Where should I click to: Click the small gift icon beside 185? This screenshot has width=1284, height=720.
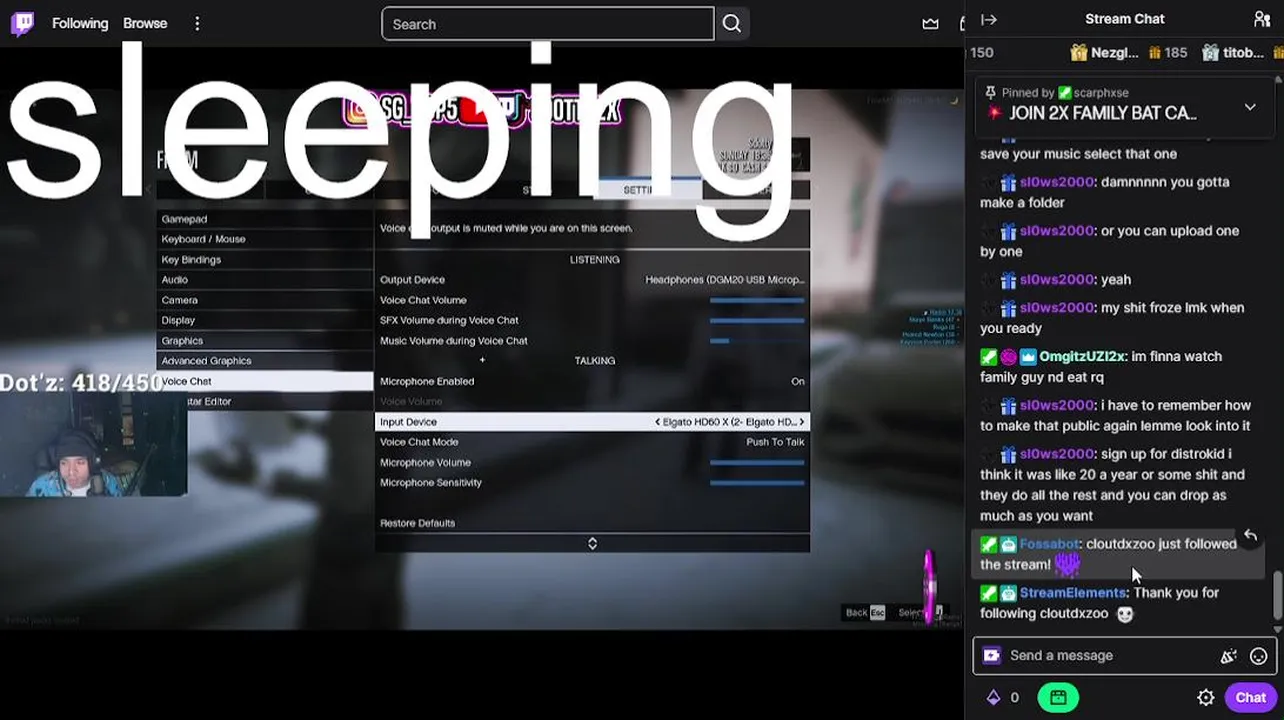pyautogui.click(x=1154, y=52)
